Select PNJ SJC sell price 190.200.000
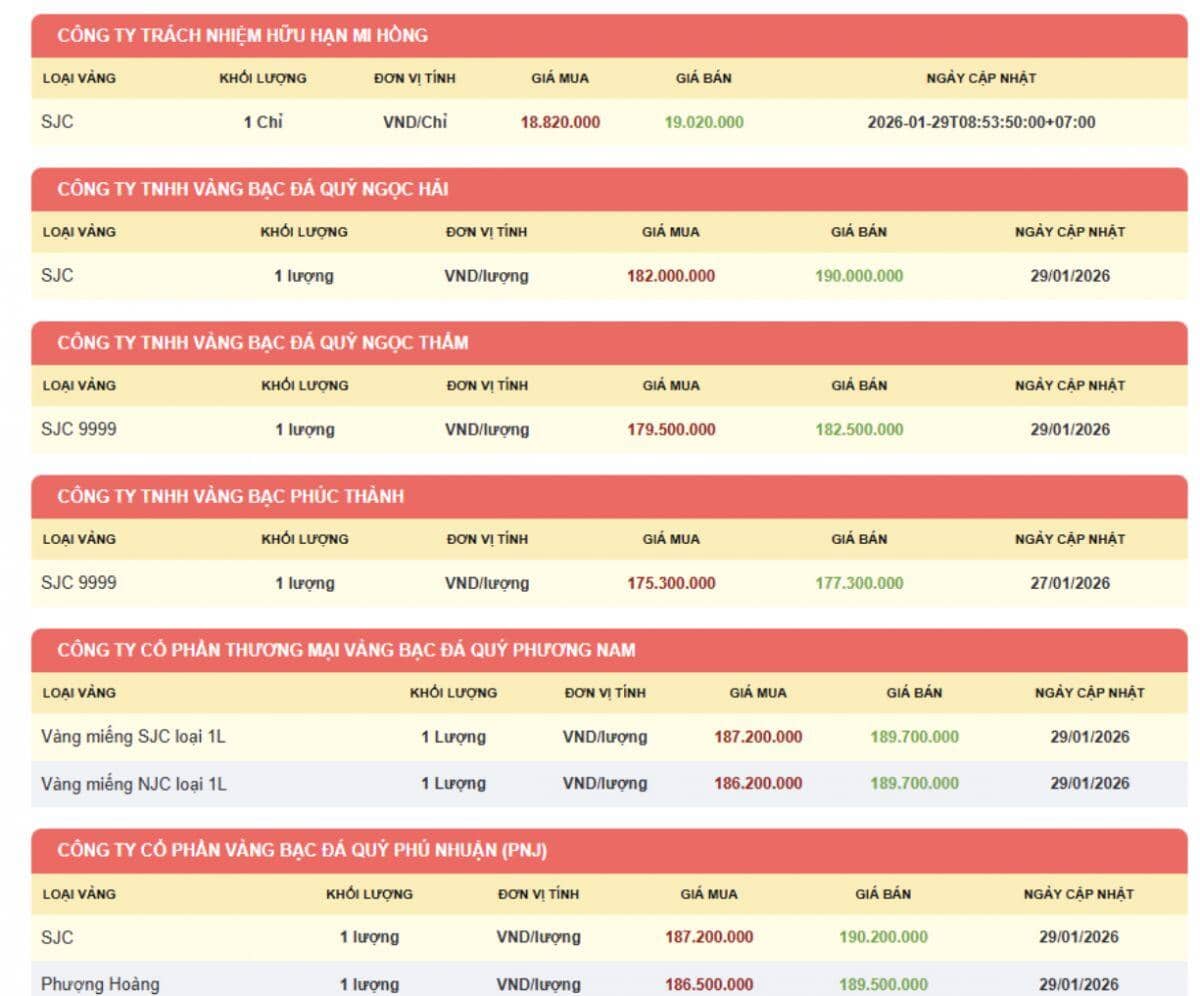Screen dimensions: 1200x996 (883, 937)
